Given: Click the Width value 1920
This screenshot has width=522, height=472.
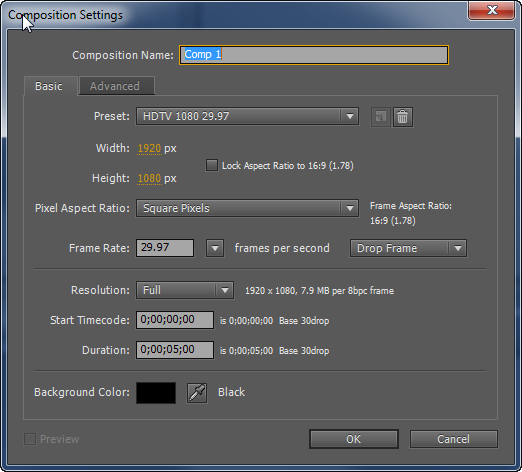Looking at the screenshot, I should coord(149,148).
